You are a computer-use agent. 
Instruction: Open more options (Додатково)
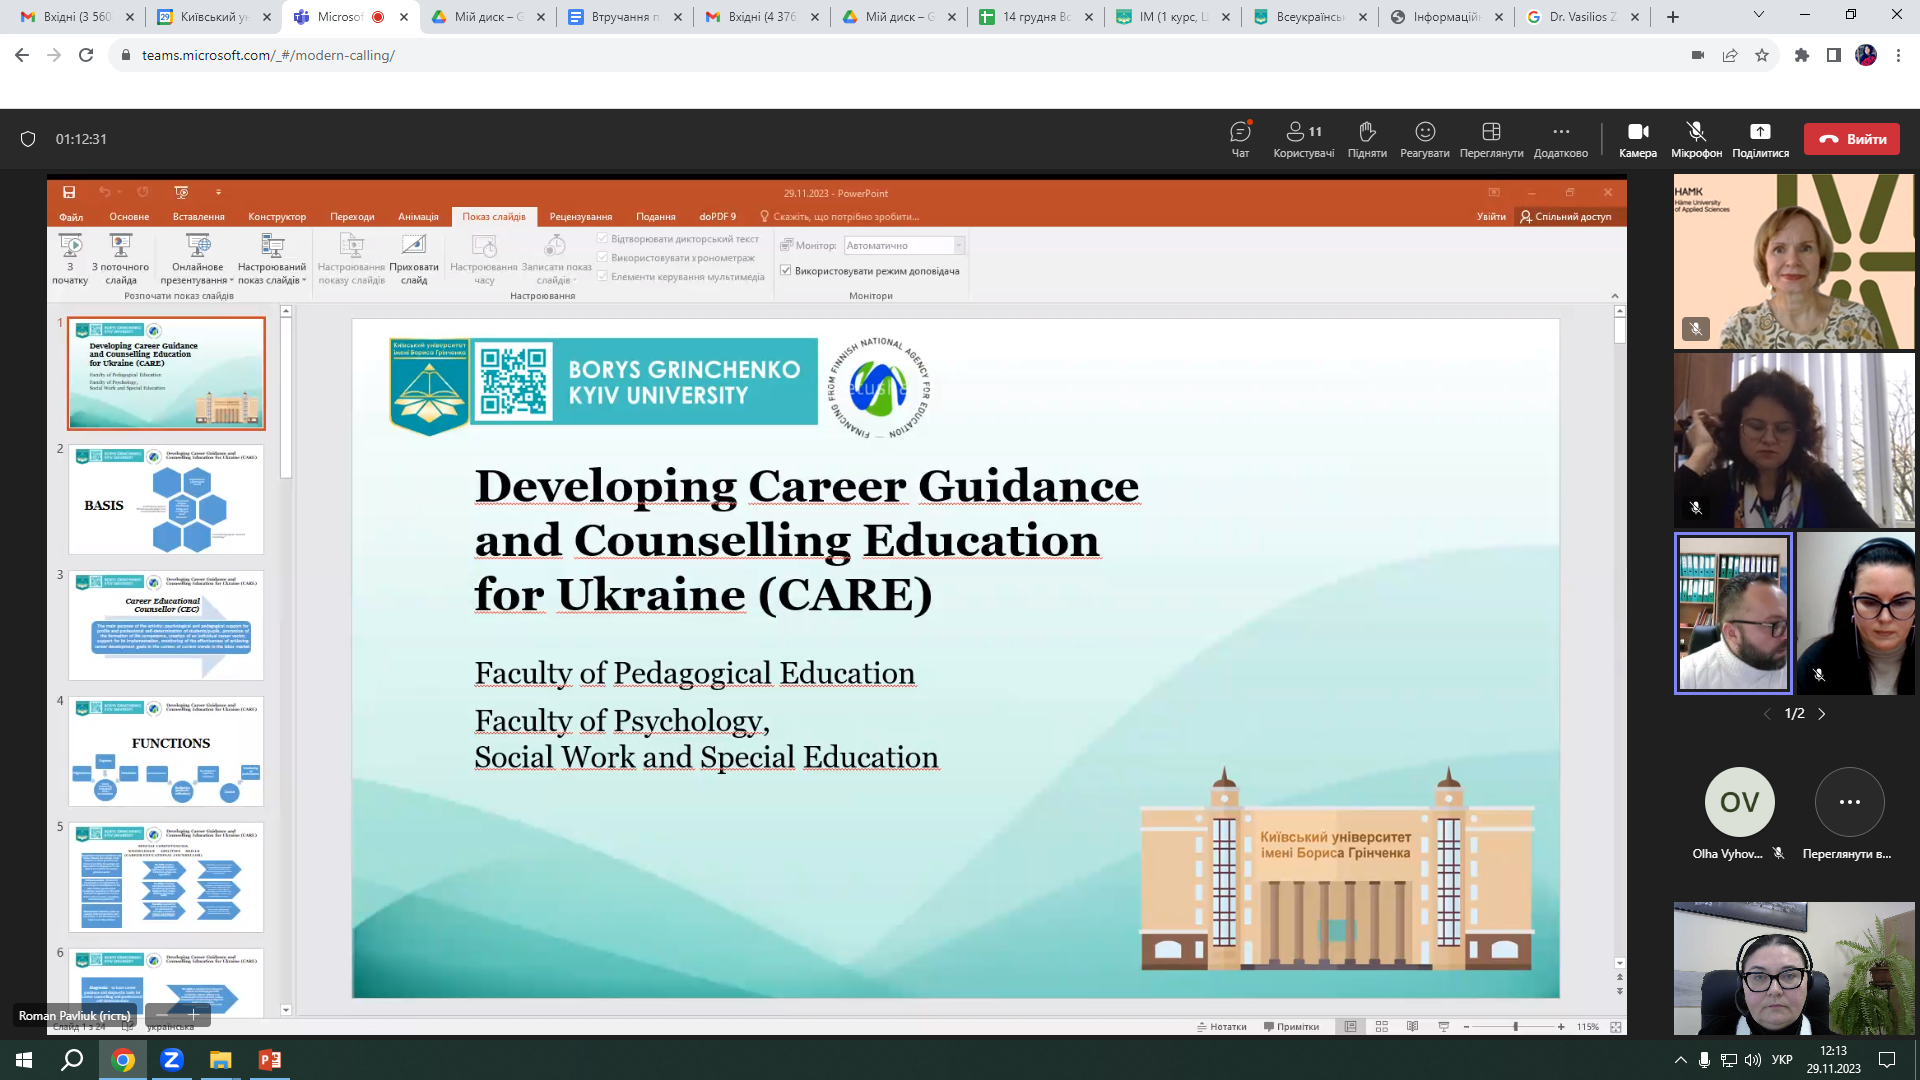[1561, 139]
